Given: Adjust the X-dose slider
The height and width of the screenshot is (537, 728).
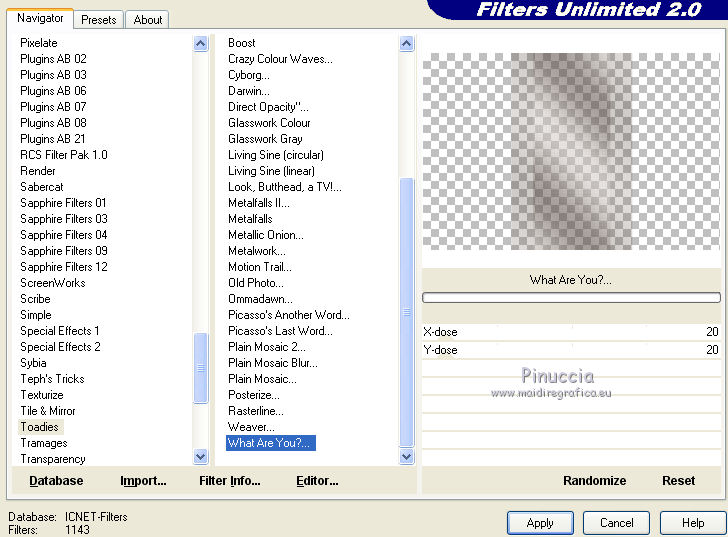Looking at the screenshot, I should click(x=571, y=332).
